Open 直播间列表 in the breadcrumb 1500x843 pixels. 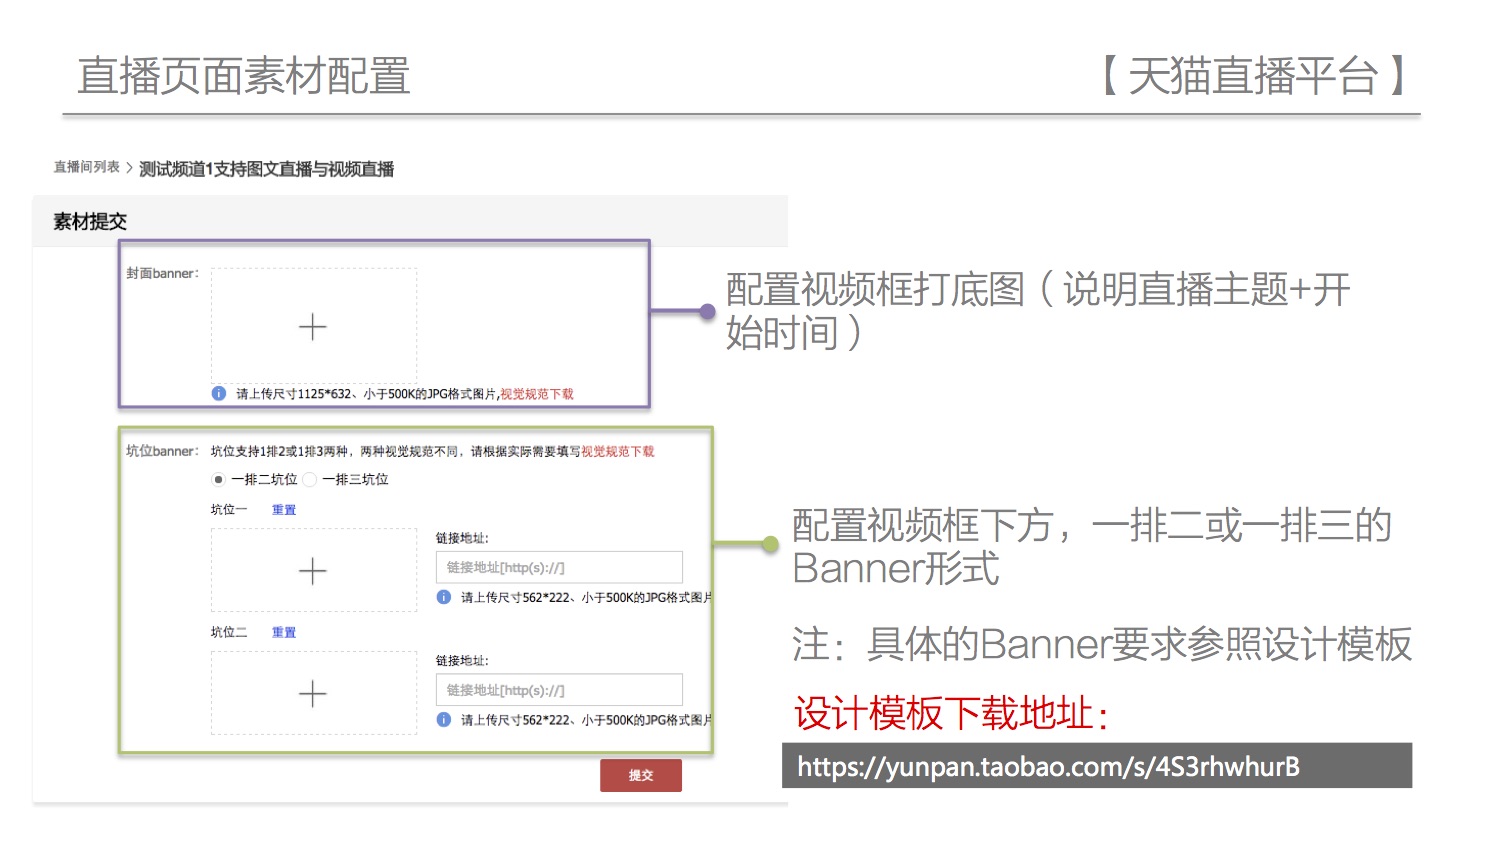point(87,167)
